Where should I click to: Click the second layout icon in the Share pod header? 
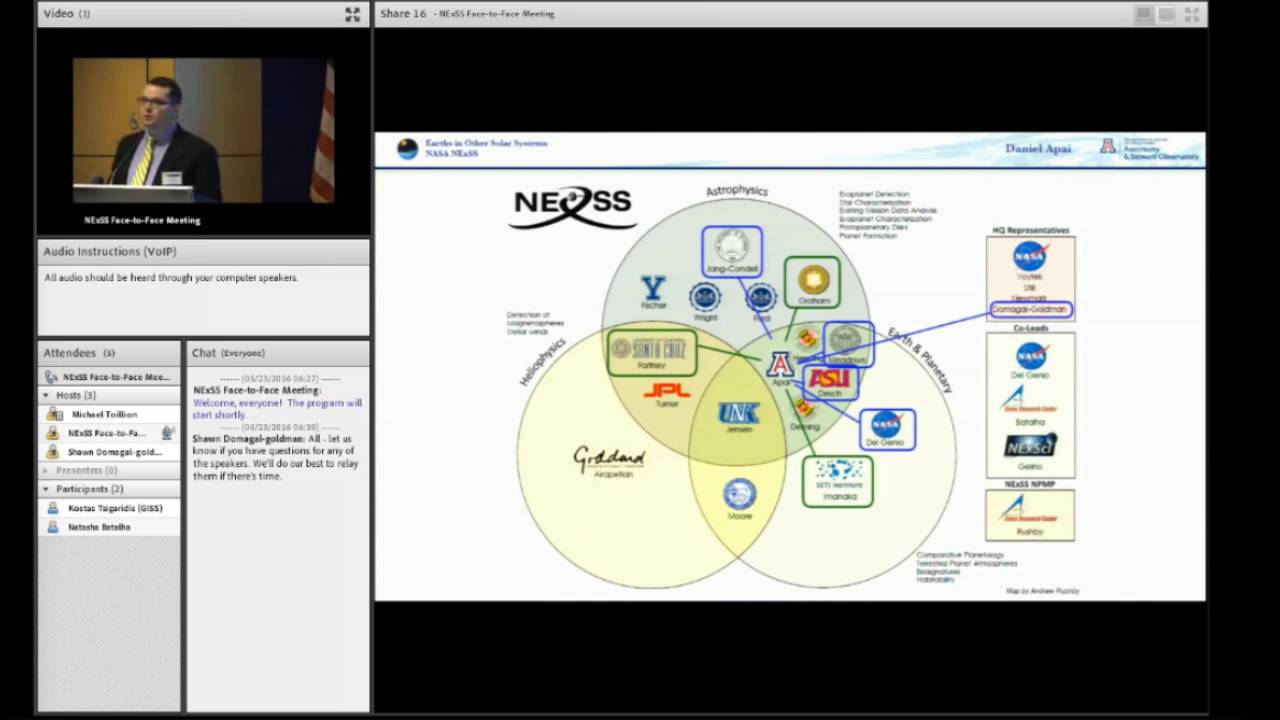1167,14
